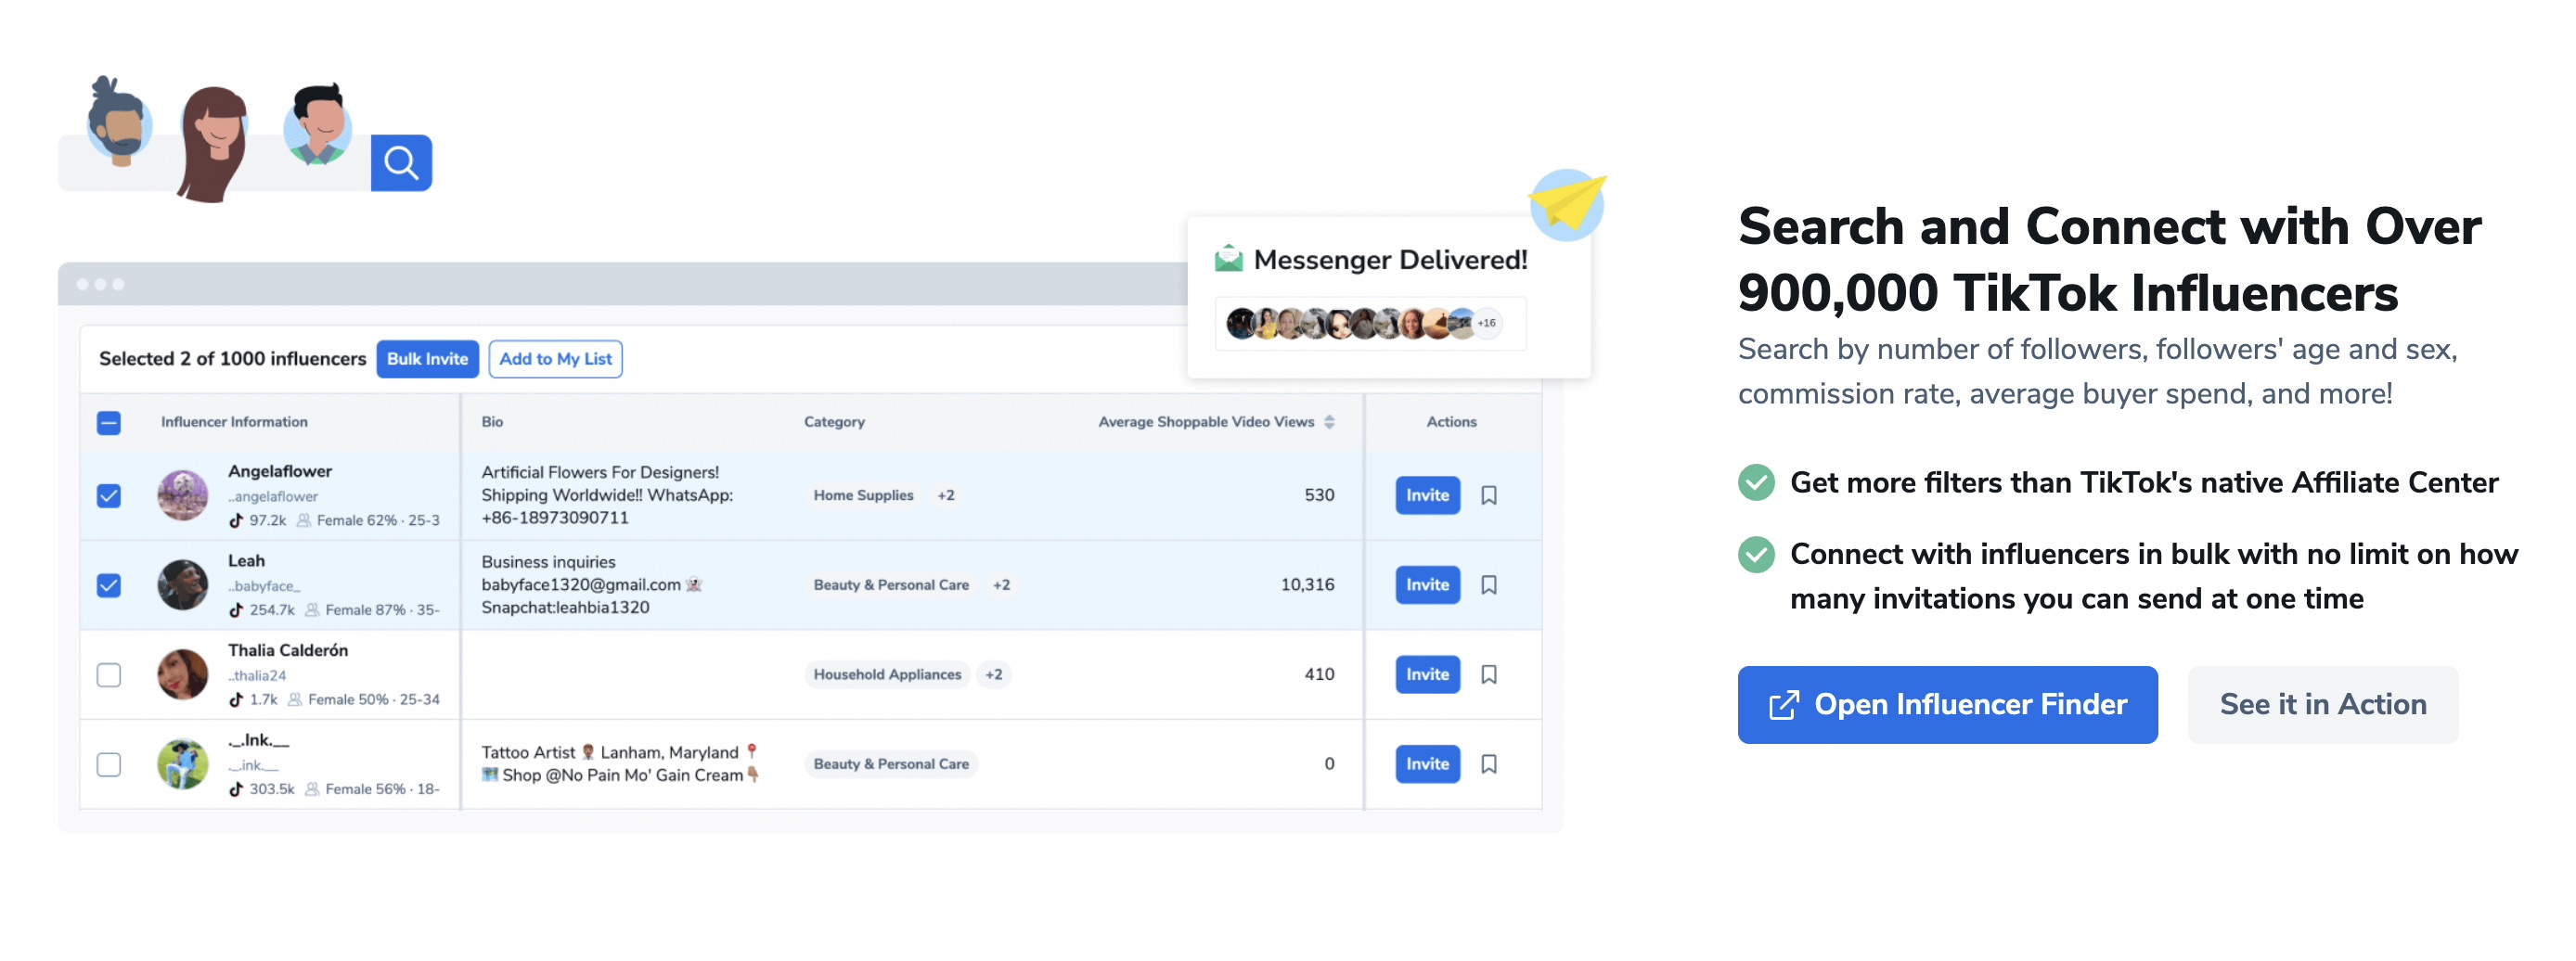Expand +2 categories next to Household Appliances
This screenshot has height=961, width=2576.
click(x=993, y=674)
